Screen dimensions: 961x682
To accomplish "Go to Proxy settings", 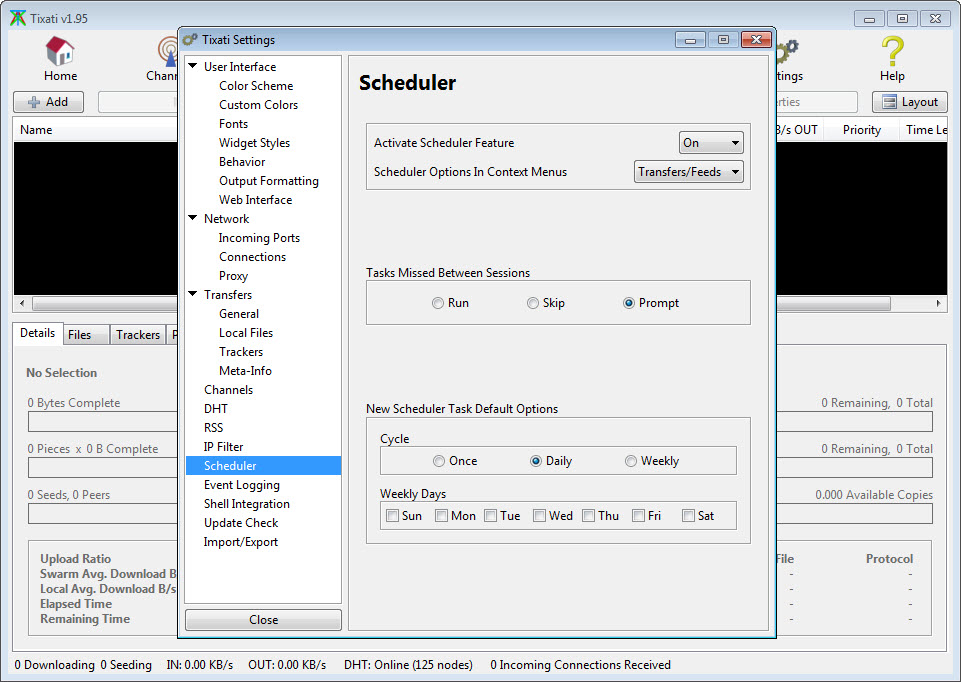I will coord(234,276).
